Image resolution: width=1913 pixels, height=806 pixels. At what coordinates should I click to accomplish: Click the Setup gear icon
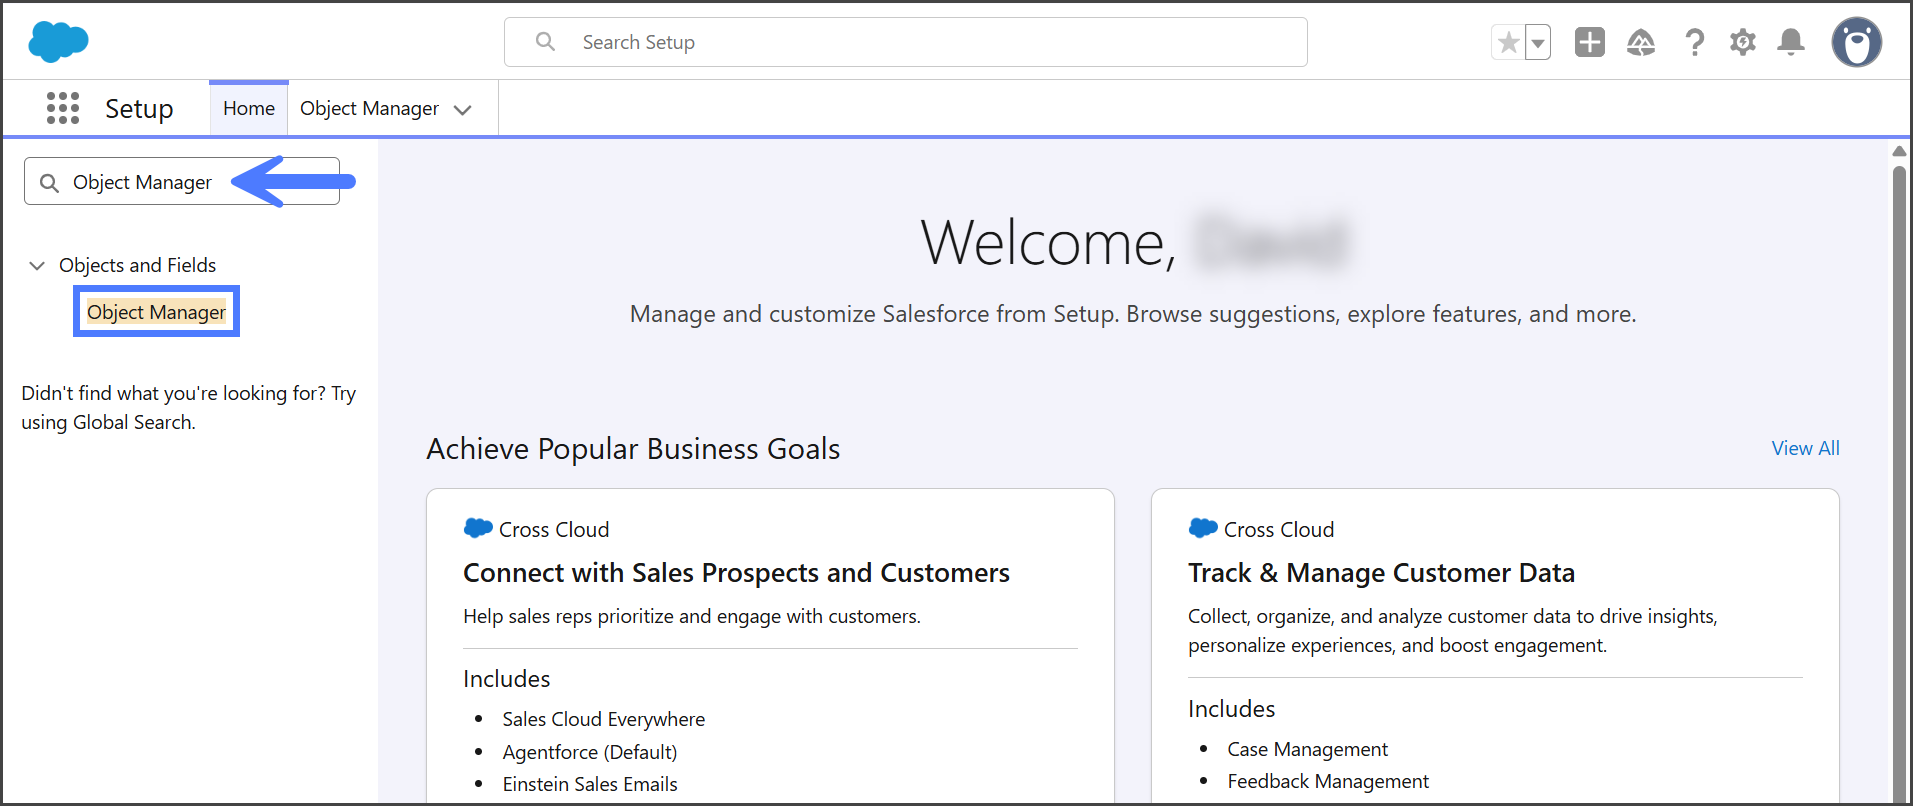click(x=1742, y=42)
